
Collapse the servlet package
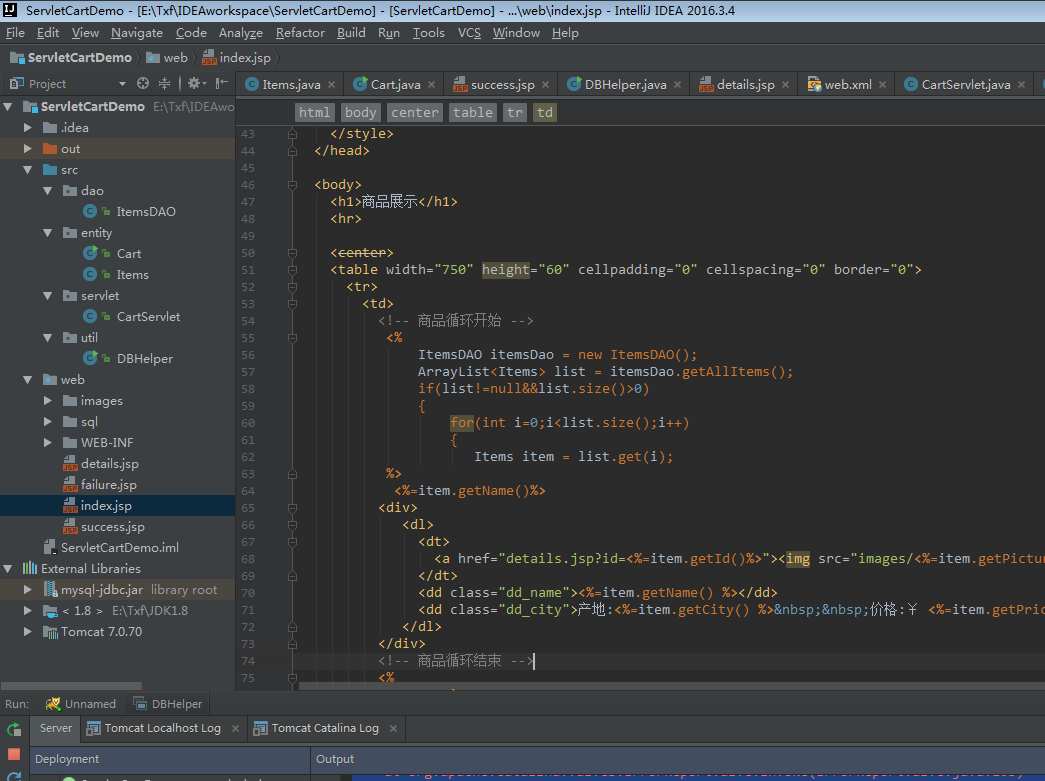(x=47, y=295)
